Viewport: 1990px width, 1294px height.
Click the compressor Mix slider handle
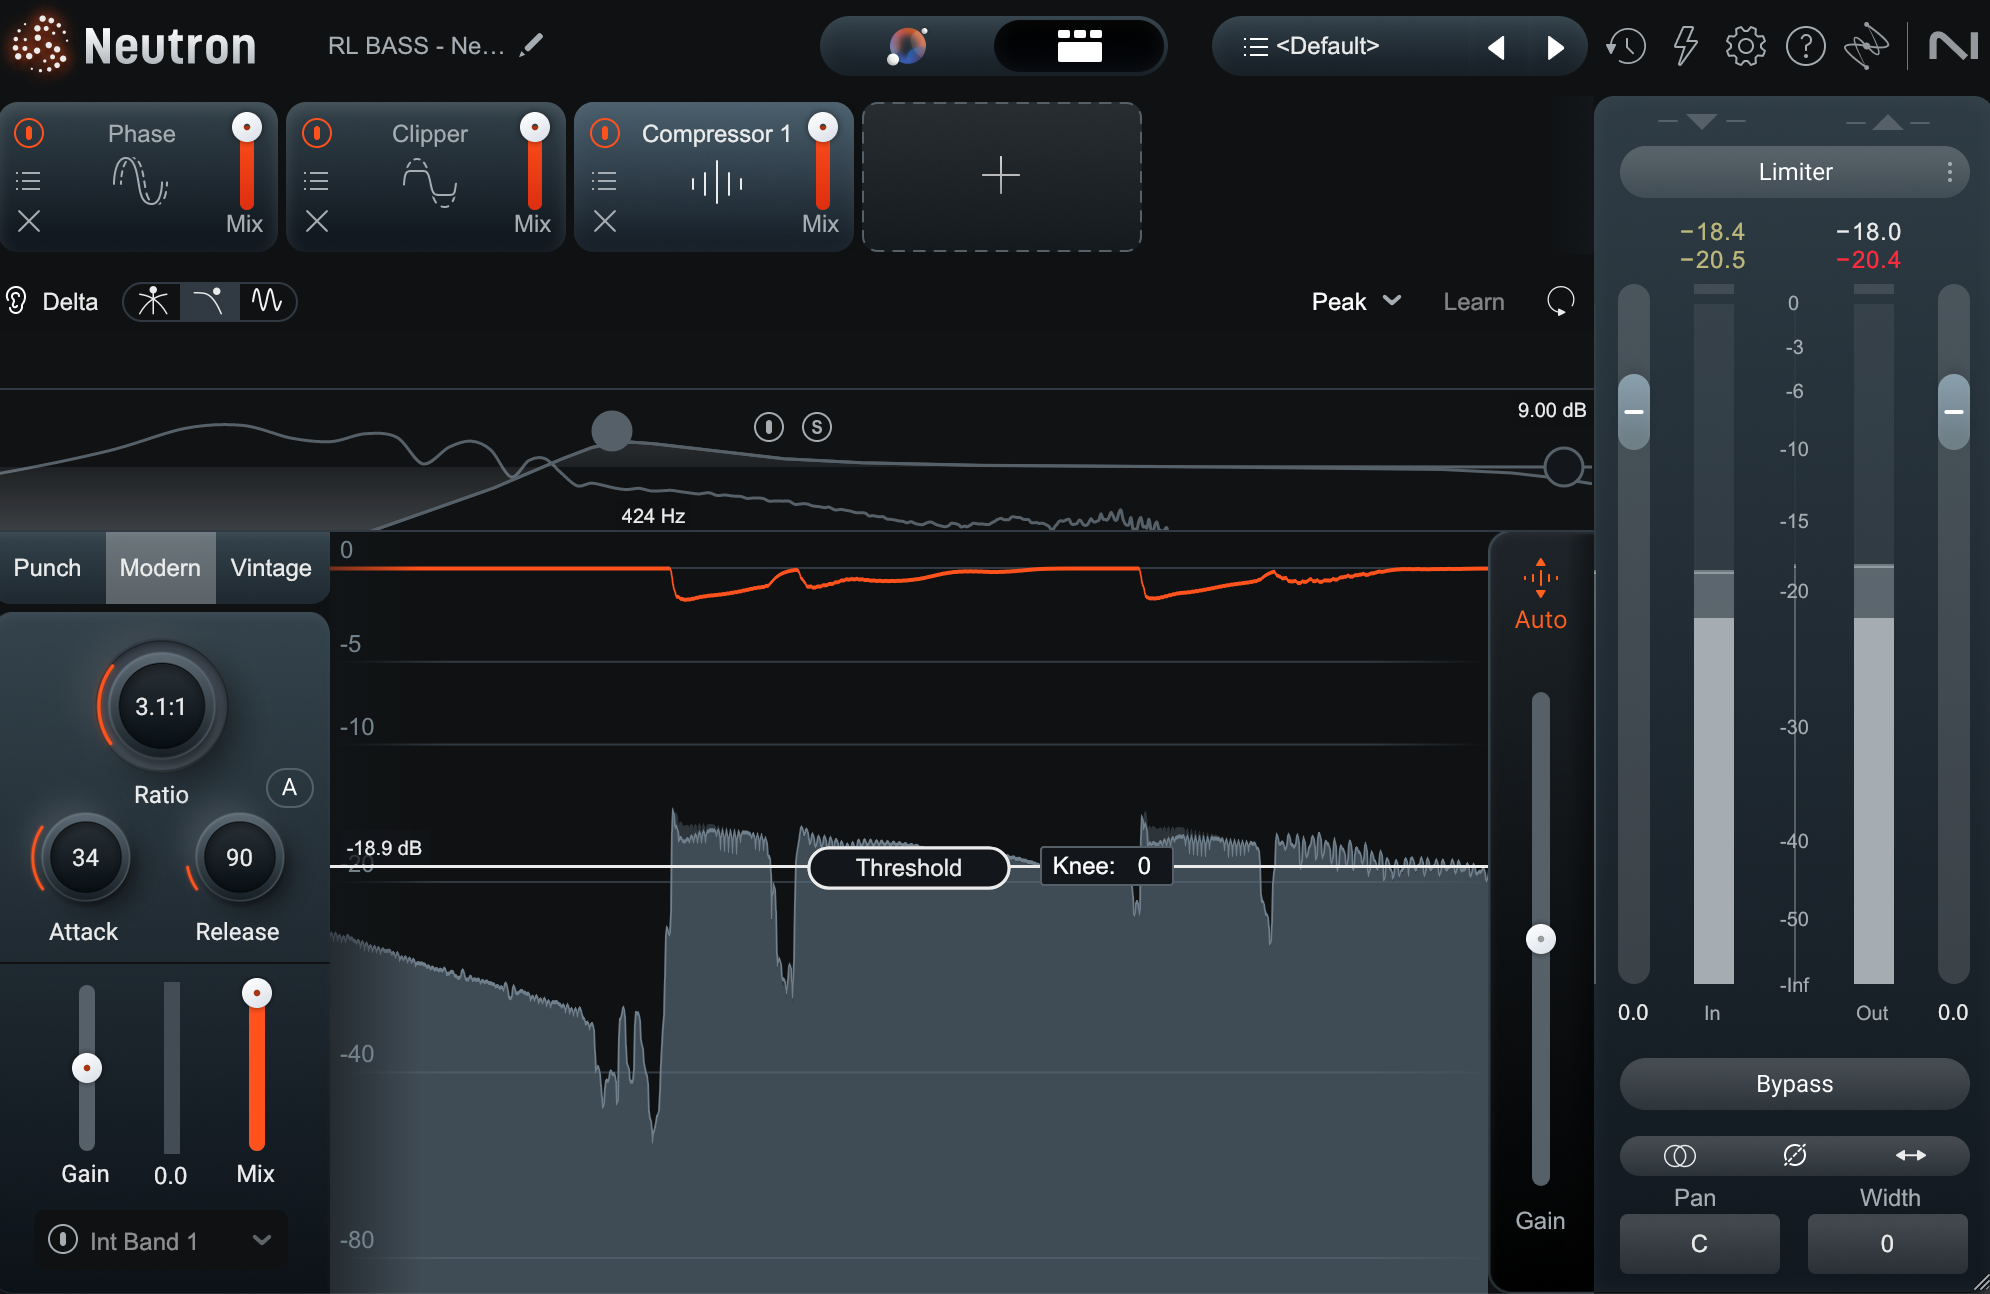tap(257, 993)
